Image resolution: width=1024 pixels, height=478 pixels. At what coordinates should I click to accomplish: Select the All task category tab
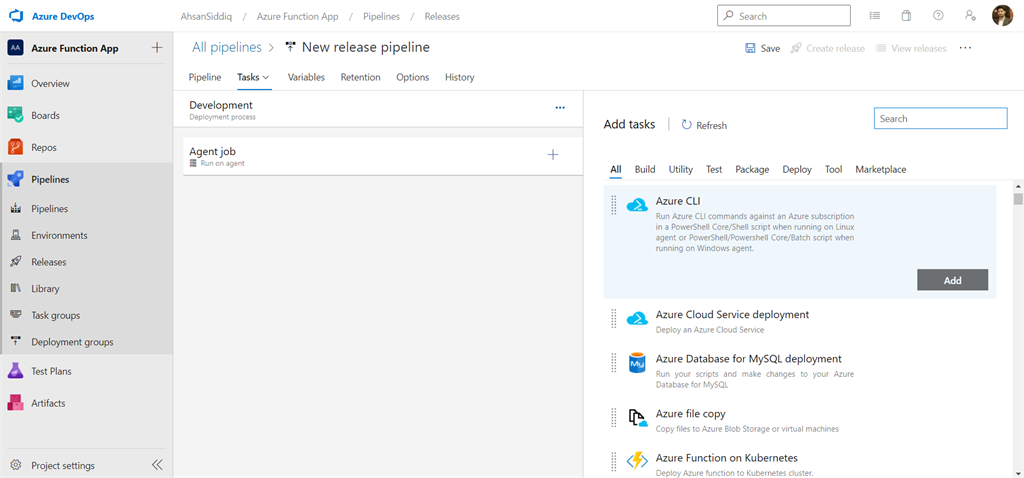(616, 169)
